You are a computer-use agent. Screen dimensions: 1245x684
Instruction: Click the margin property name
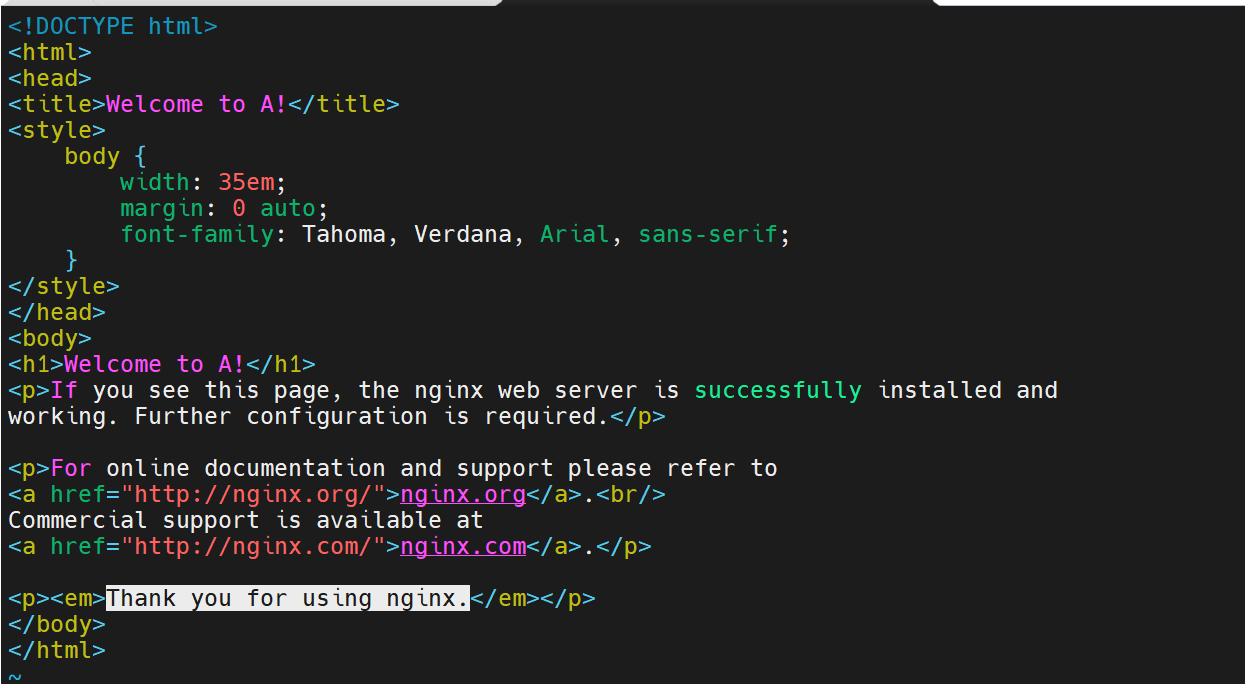pyautogui.click(x=161, y=208)
